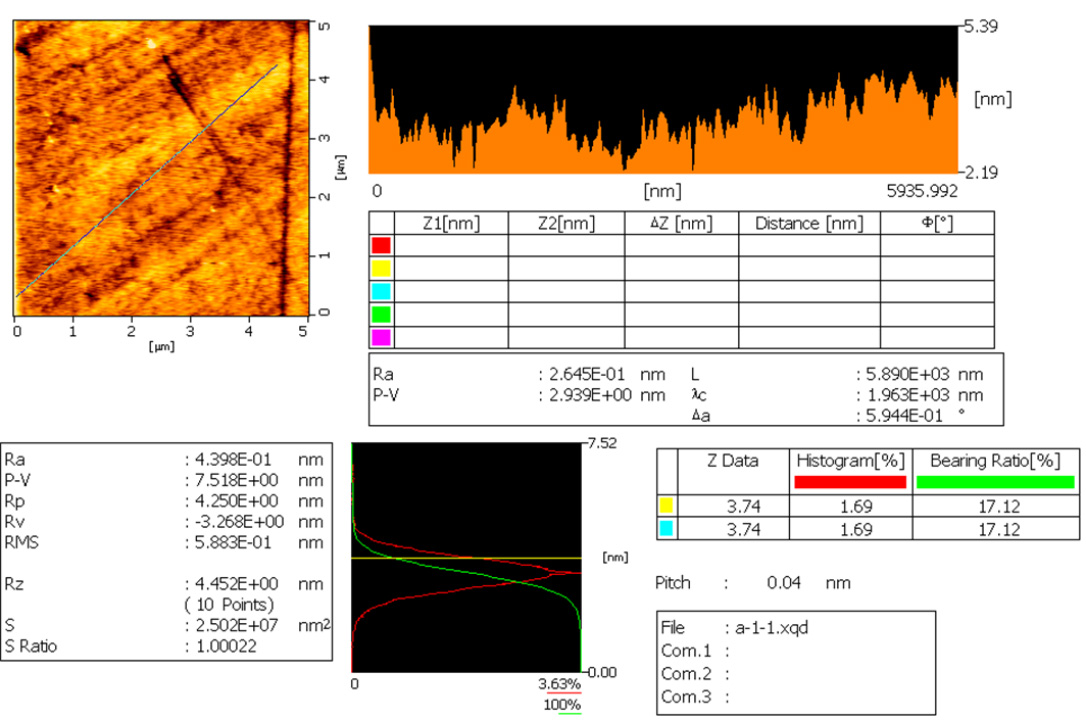Click the Z1[nm] column header
1086x720 pixels.
(x=451, y=223)
